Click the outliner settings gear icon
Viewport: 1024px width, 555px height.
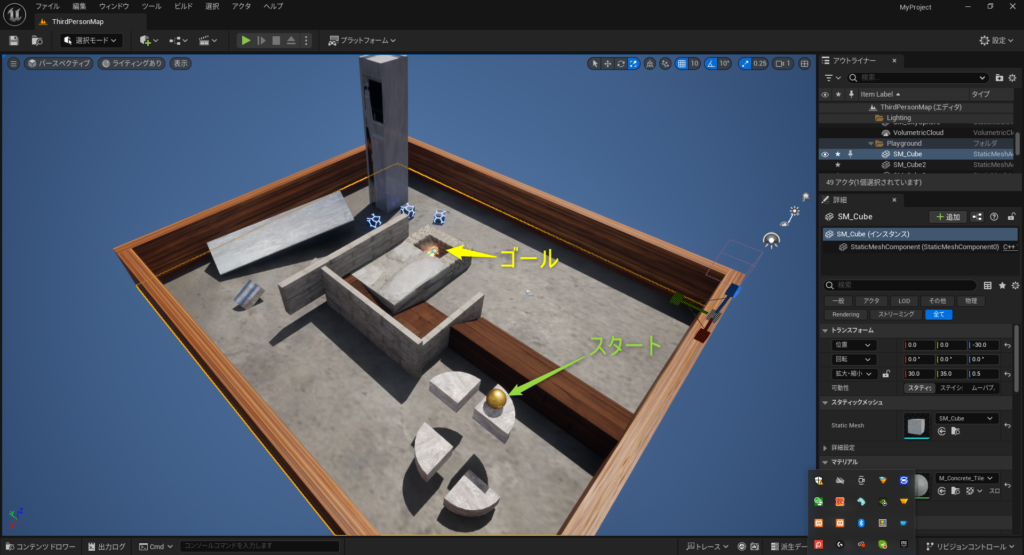point(1013,77)
